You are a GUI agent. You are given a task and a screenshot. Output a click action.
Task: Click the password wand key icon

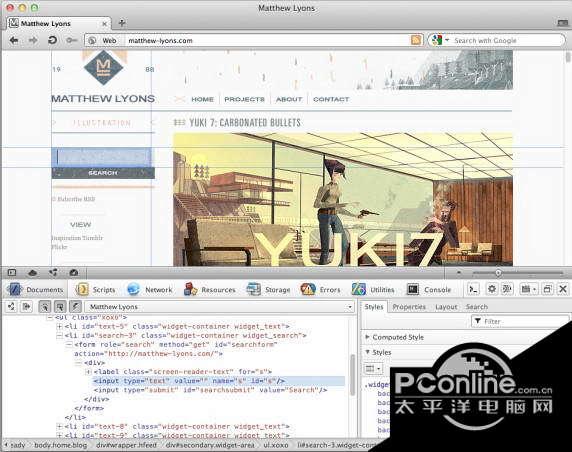(71, 40)
